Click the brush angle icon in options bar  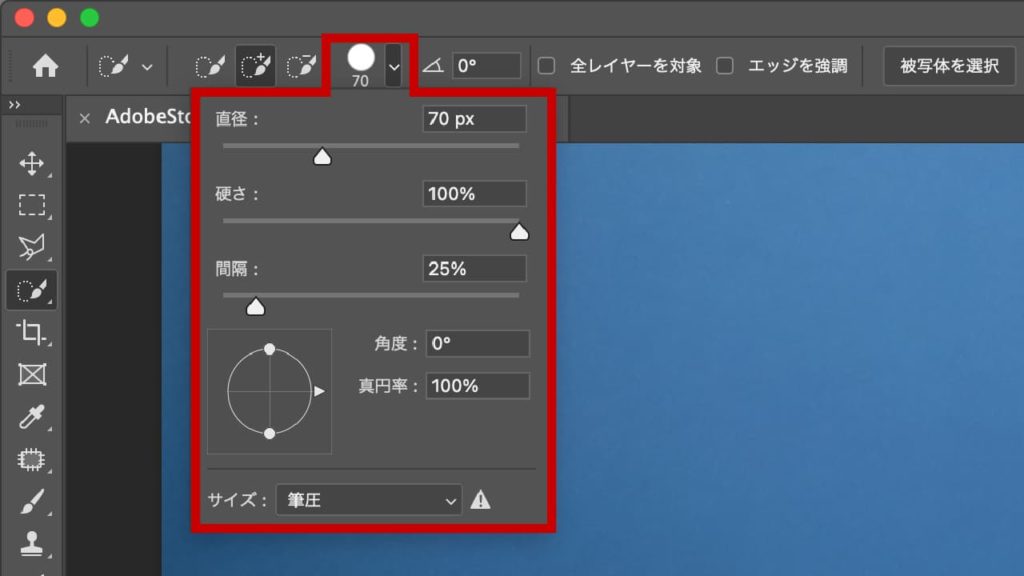click(433, 65)
